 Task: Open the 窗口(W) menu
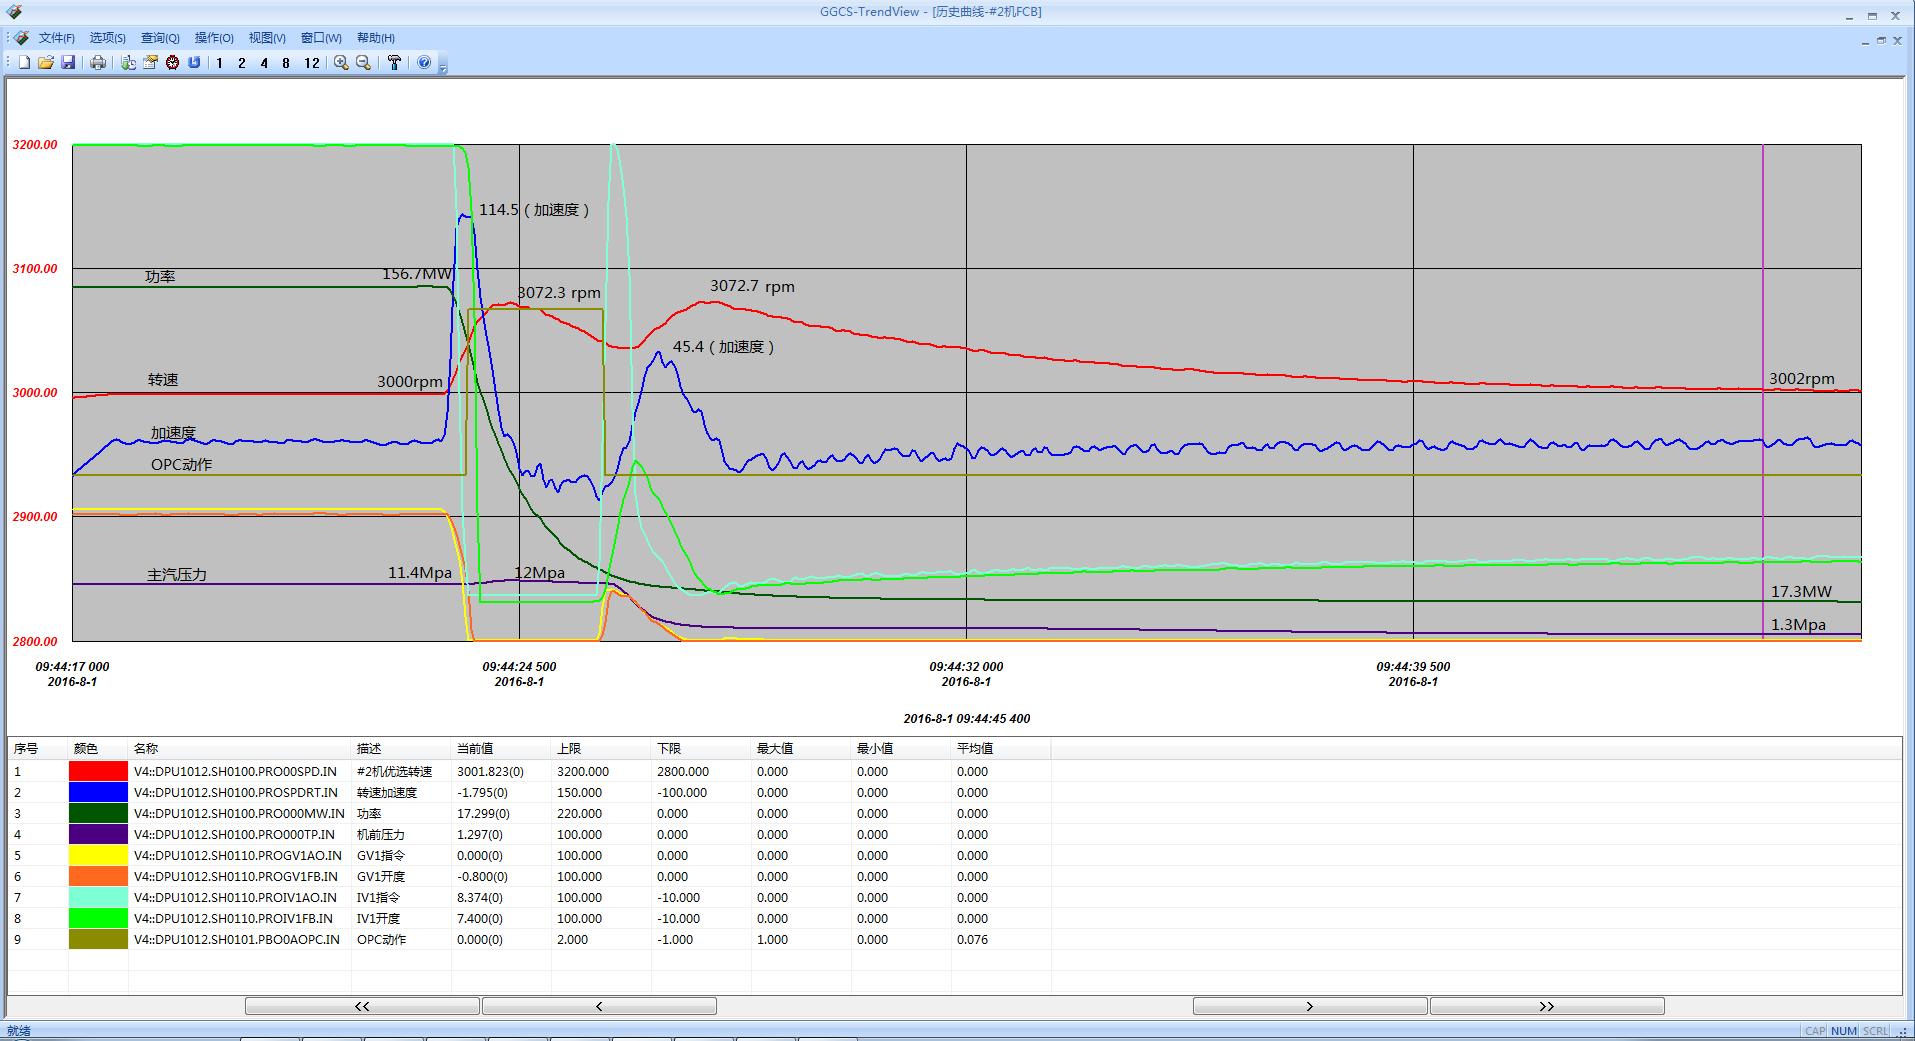coord(321,38)
